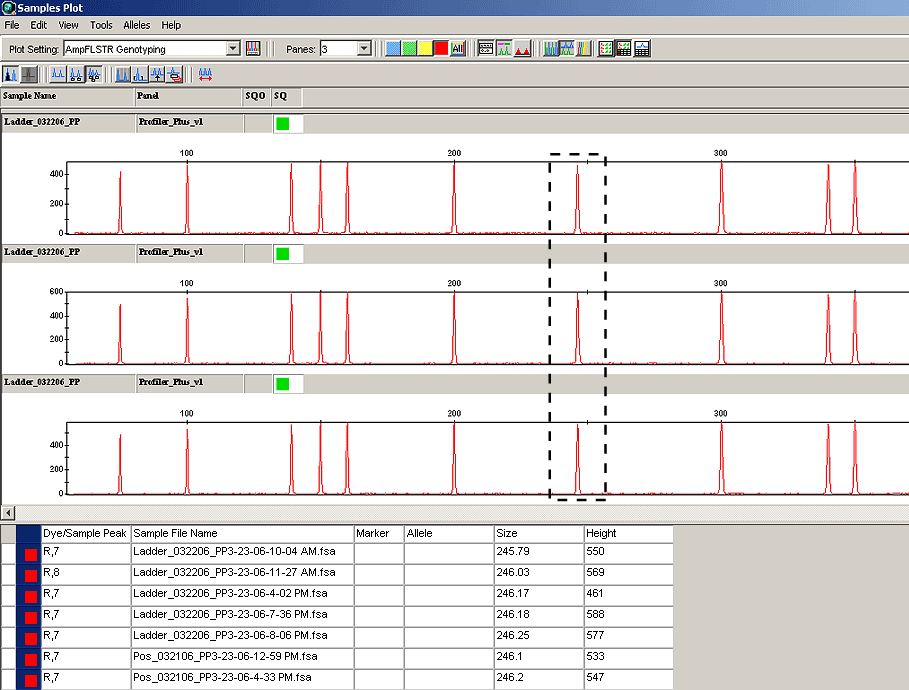Viewport: 909px width, 690px height.
Task: Click the horizontal scrollbar left arrow
Action: [8, 513]
